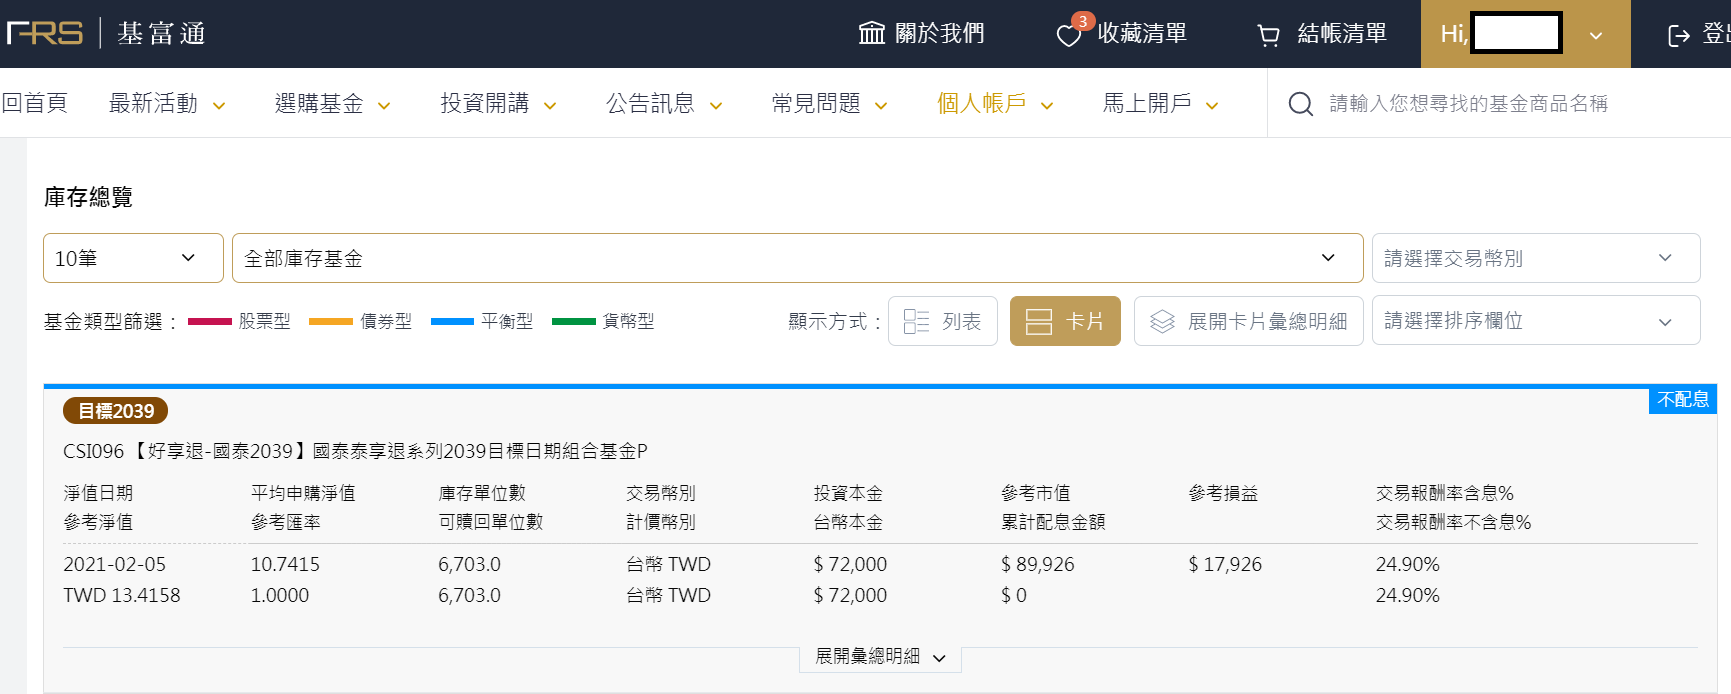Click the market value $ 89,926
The image size is (1731, 694).
[x=1038, y=564]
